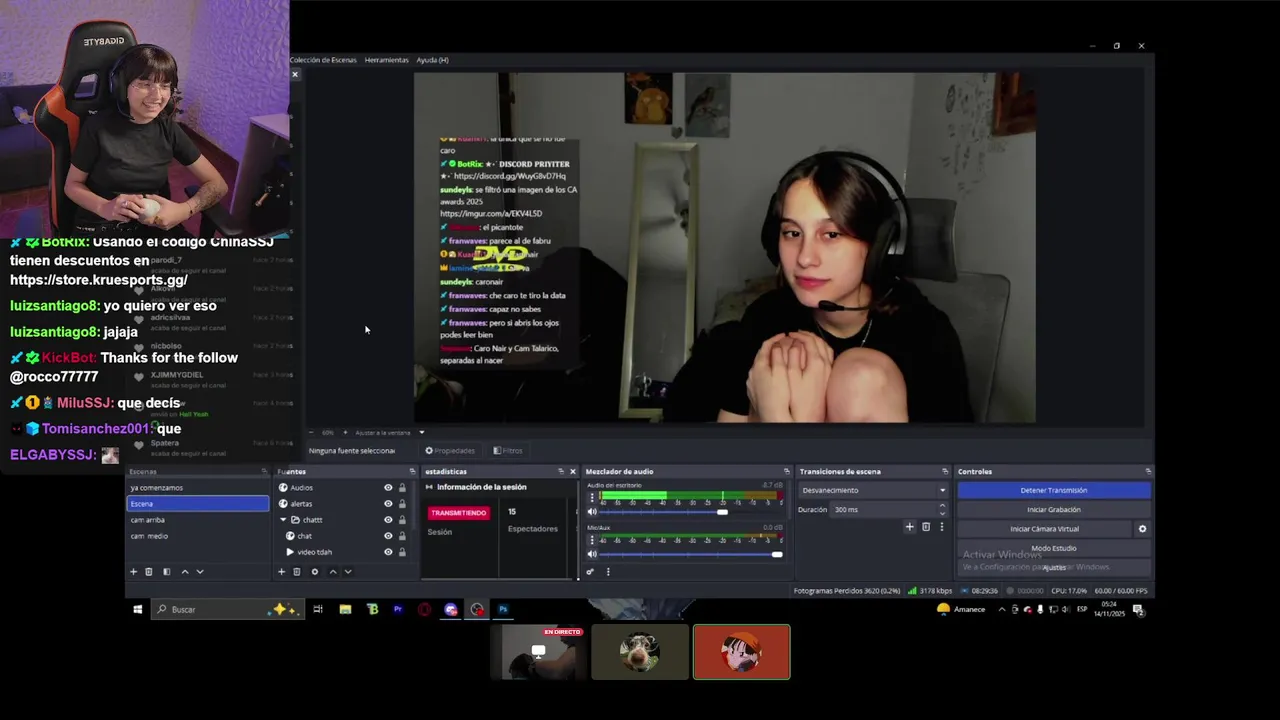Remove source using Fuentes trash icon
The image size is (1280, 720).
297,572
